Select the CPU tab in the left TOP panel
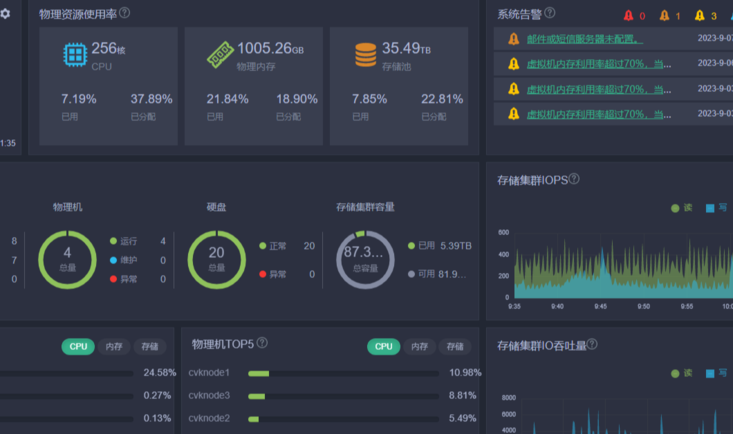The height and width of the screenshot is (434, 733). pos(78,347)
